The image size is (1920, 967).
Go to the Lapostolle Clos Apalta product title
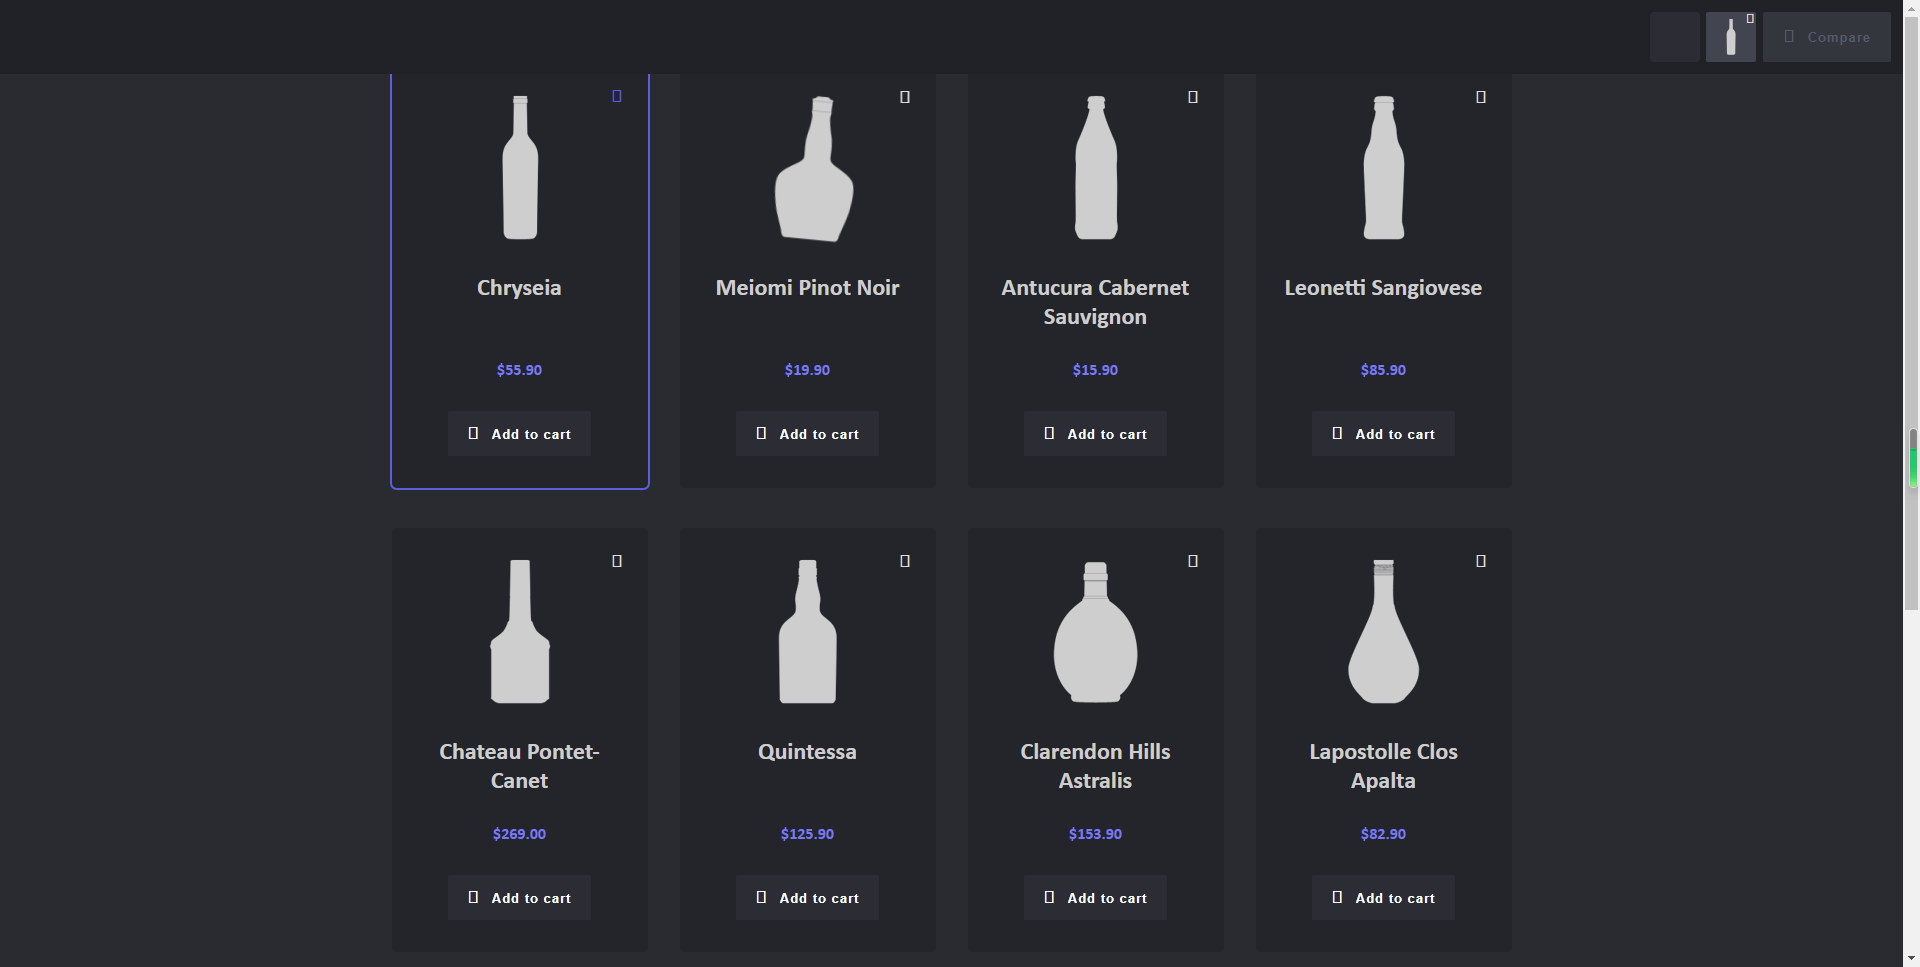(x=1383, y=766)
